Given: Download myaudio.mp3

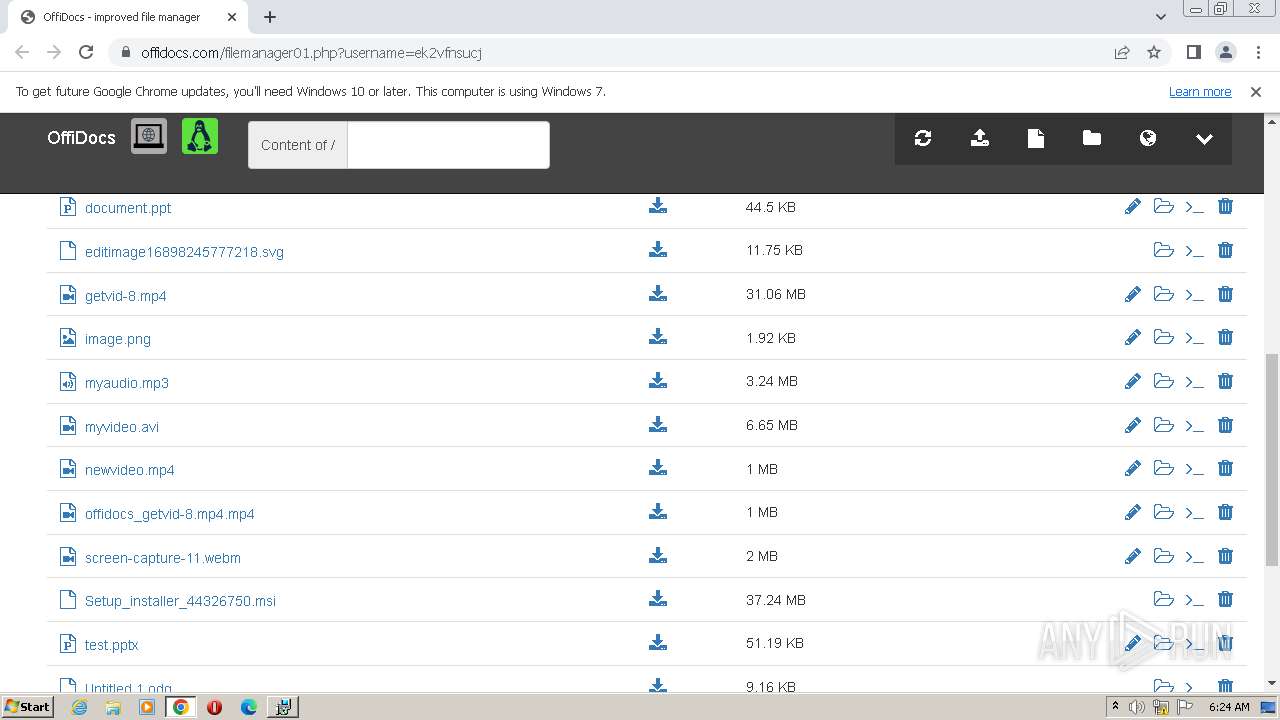Looking at the screenshot, I should click(x=658, y=381).
